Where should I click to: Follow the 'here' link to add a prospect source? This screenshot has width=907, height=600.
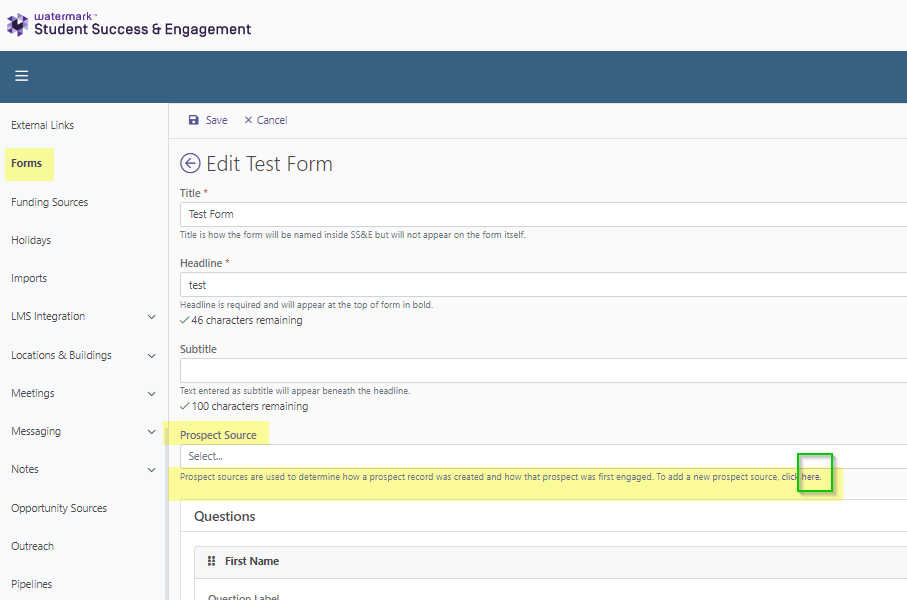coord(810,477)
